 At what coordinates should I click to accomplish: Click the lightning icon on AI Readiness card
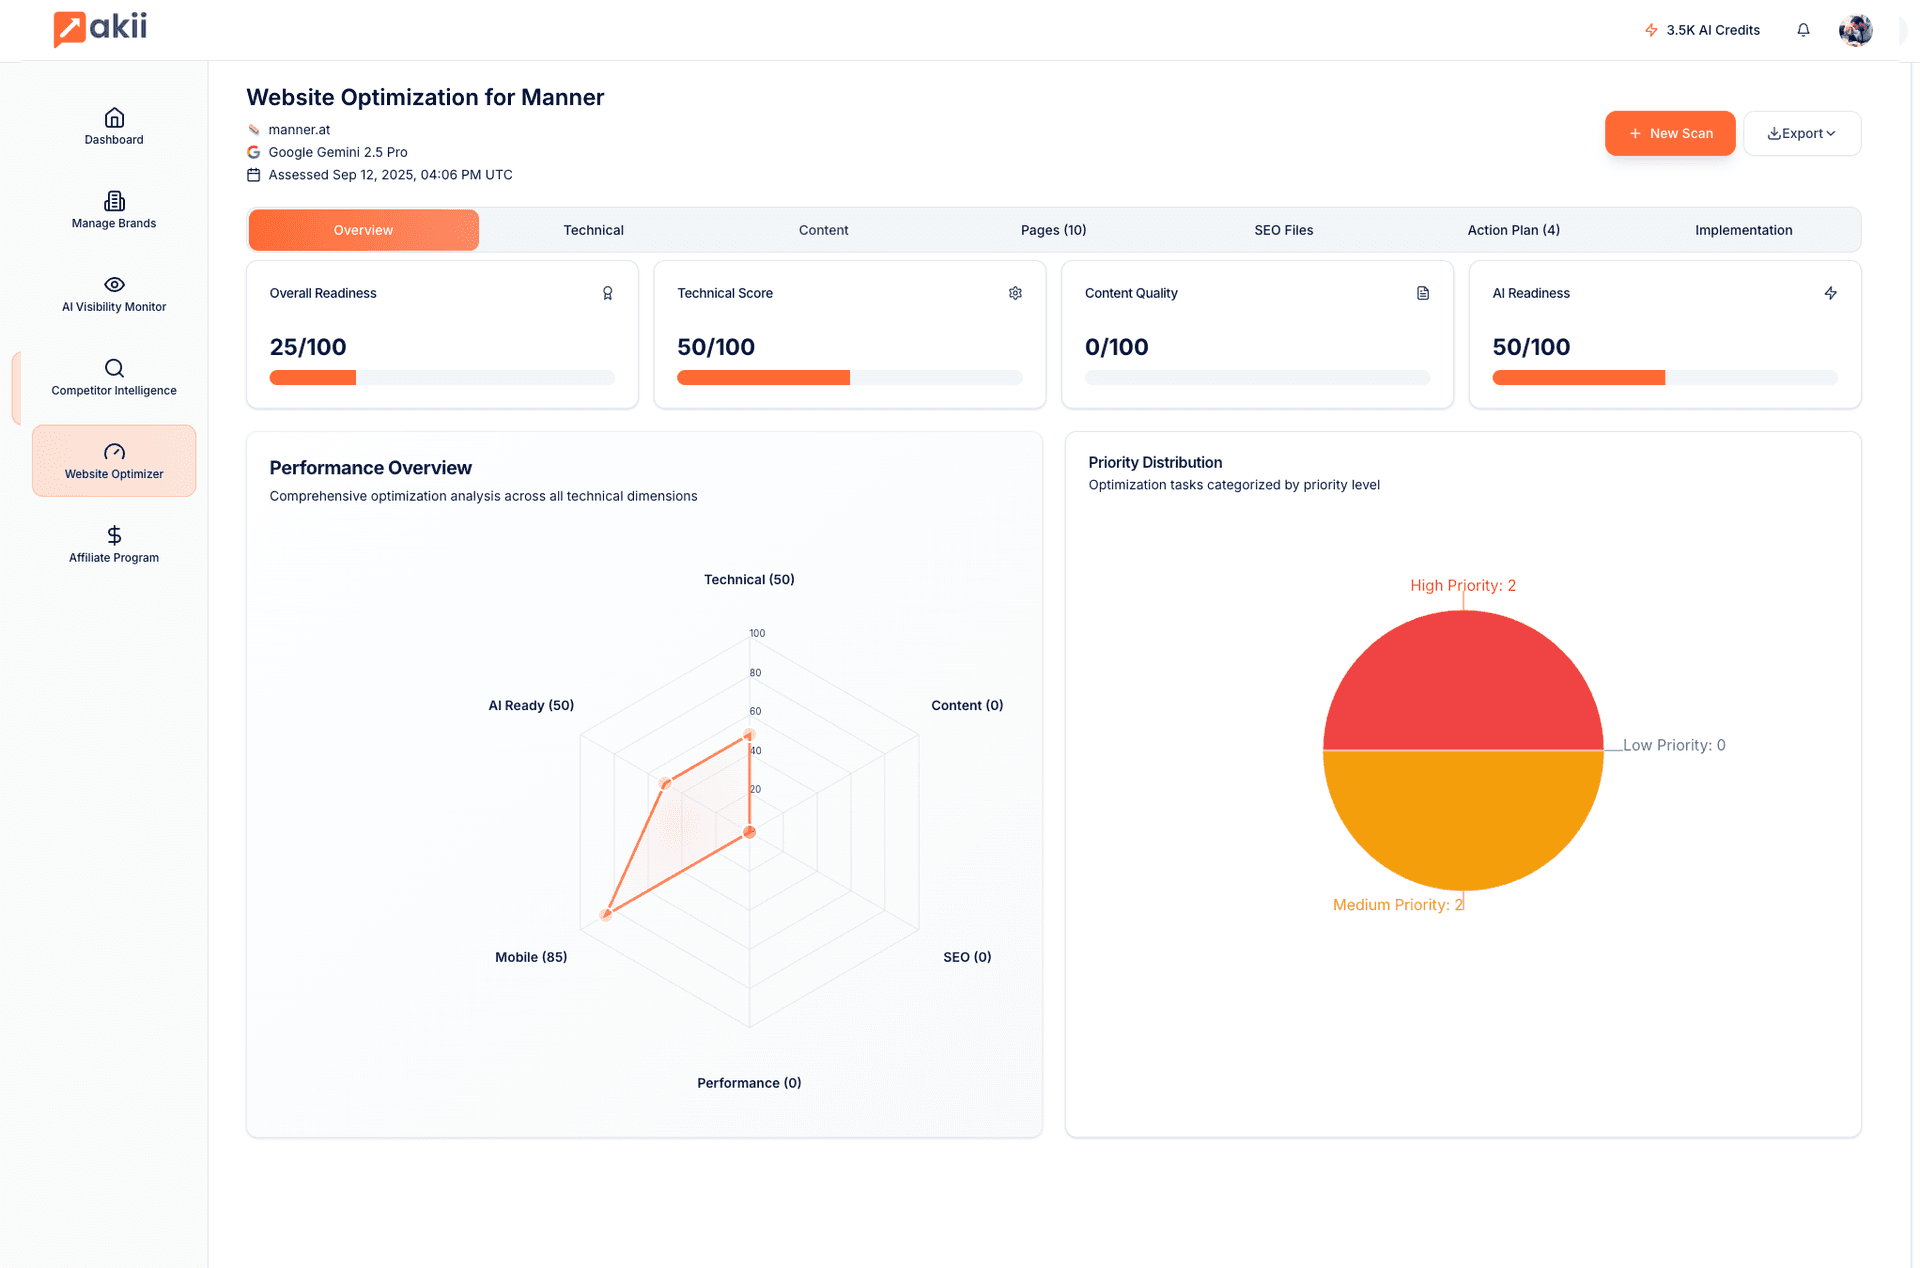(x=1830, y=293)
